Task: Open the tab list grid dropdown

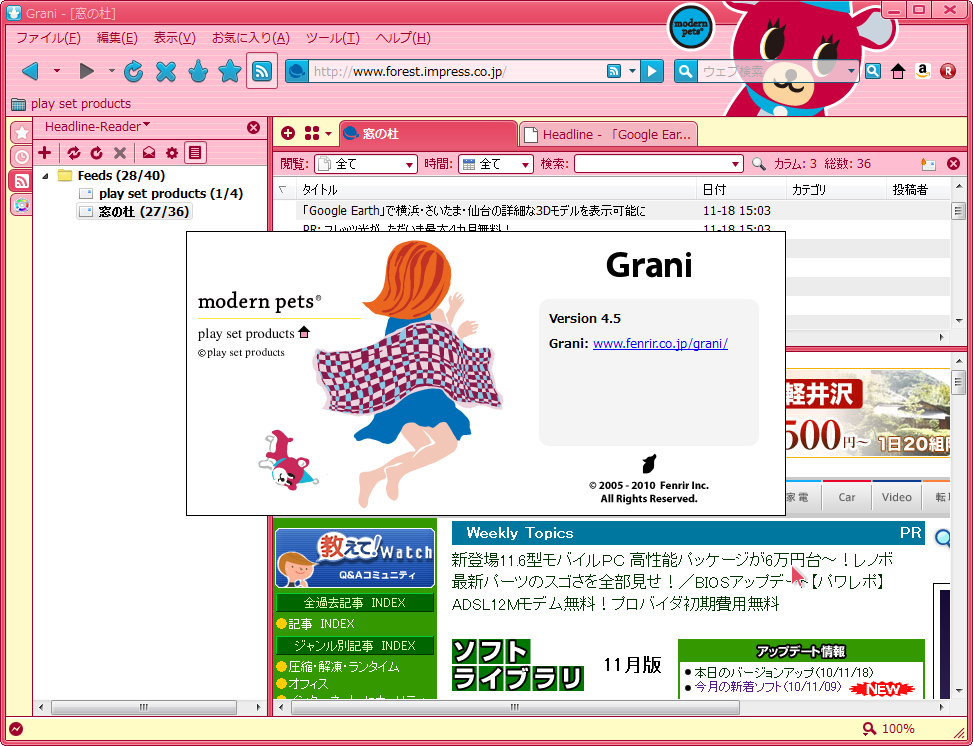Action: (318, 133)
